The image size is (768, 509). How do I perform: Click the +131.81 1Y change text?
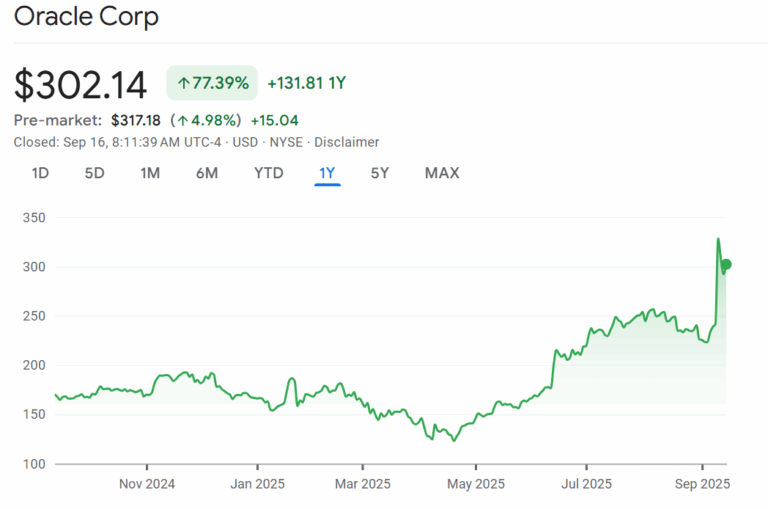[x=307, y=83]
